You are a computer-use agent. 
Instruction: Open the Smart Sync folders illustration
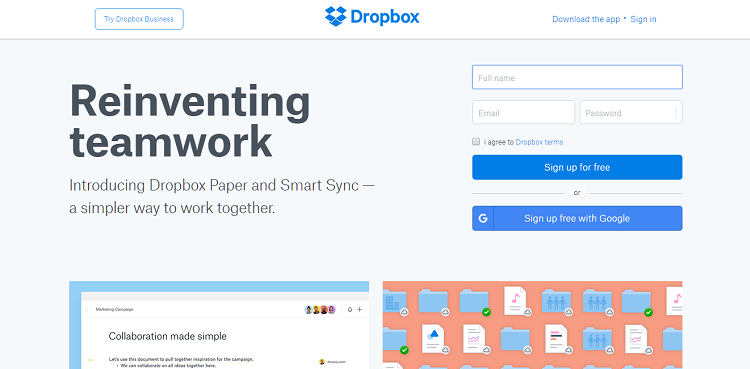[532, 325]
